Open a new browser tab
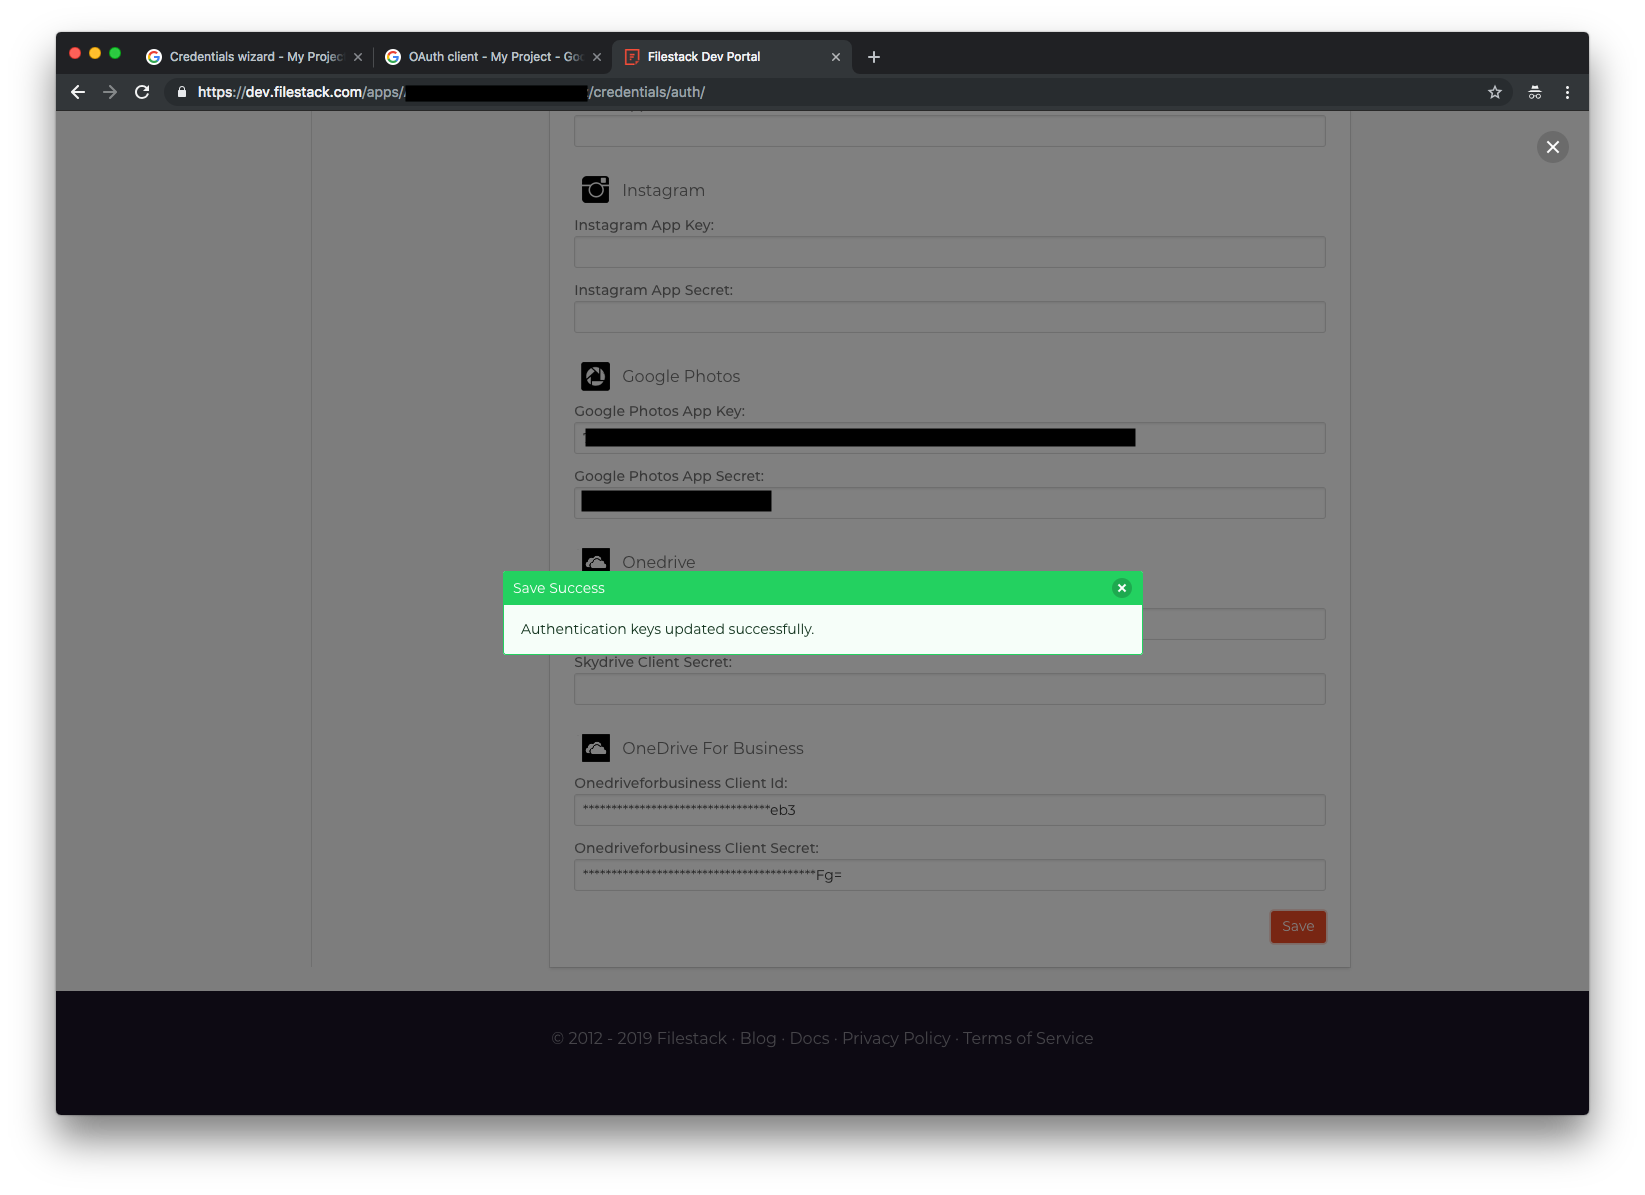 click(x=874, y=57)
